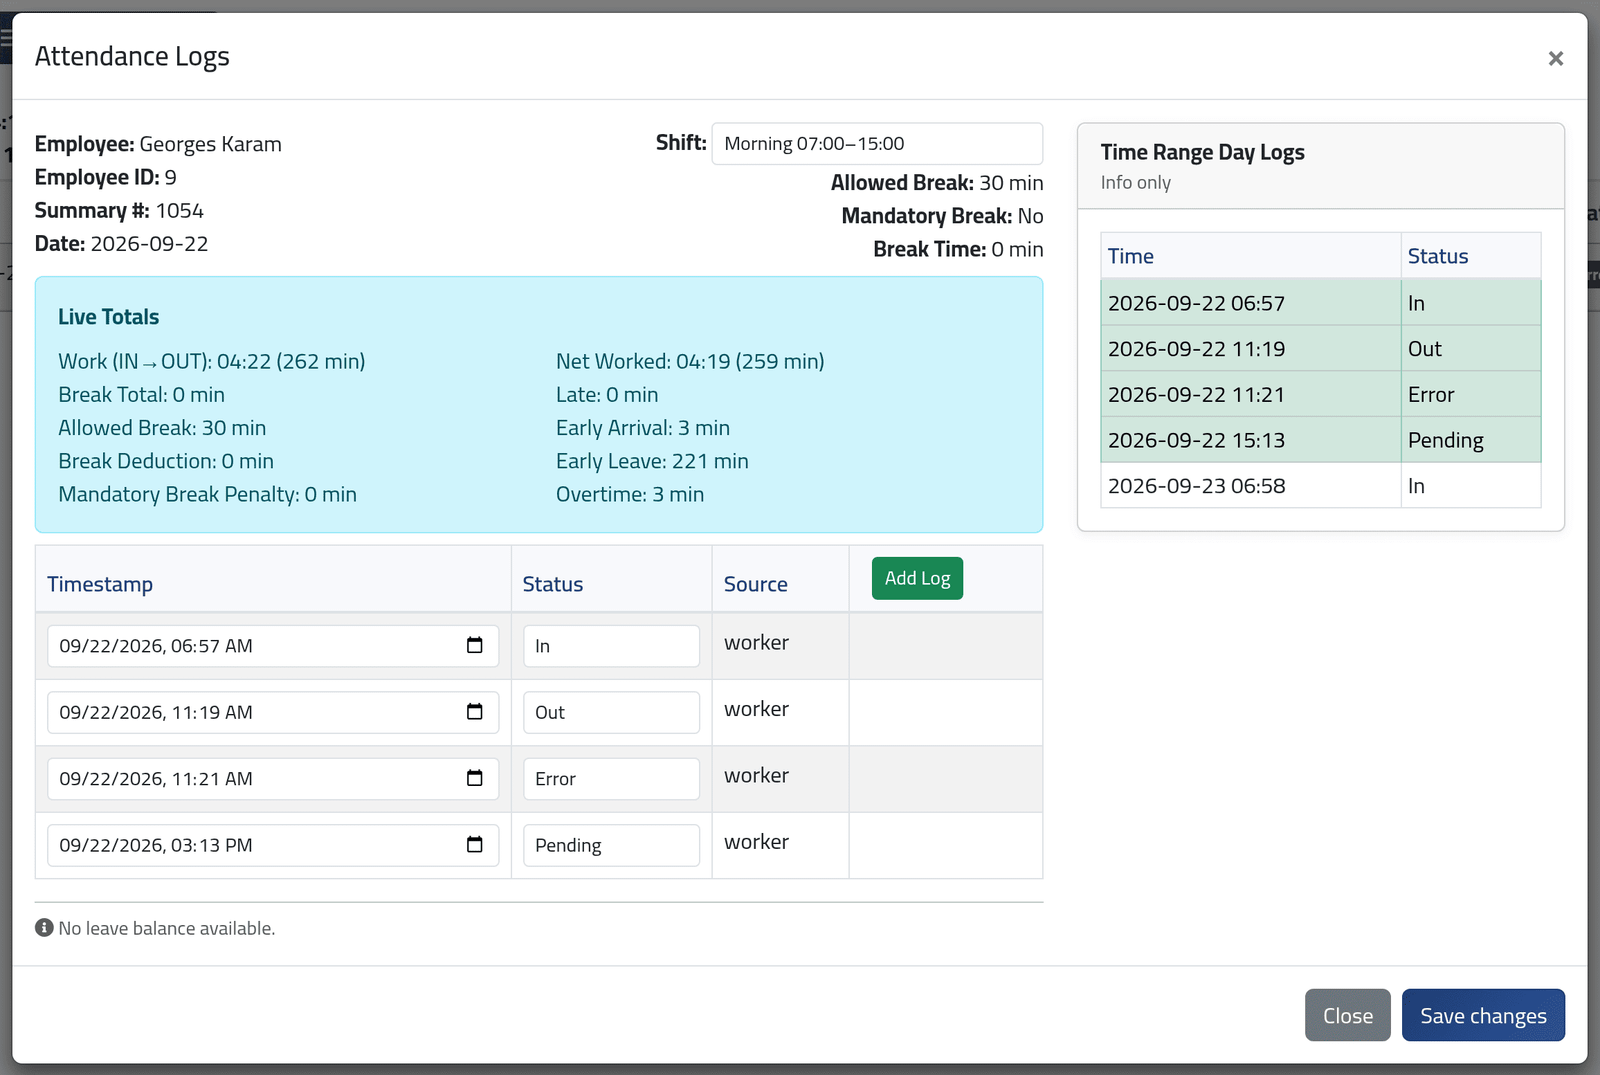Image resolution: width=1600 pixels, height=1075 pixels.
Task: Open the Shift dropdown showing Morning 07:00–15:00
Action: pyautogui.click(x=877, y=144)
